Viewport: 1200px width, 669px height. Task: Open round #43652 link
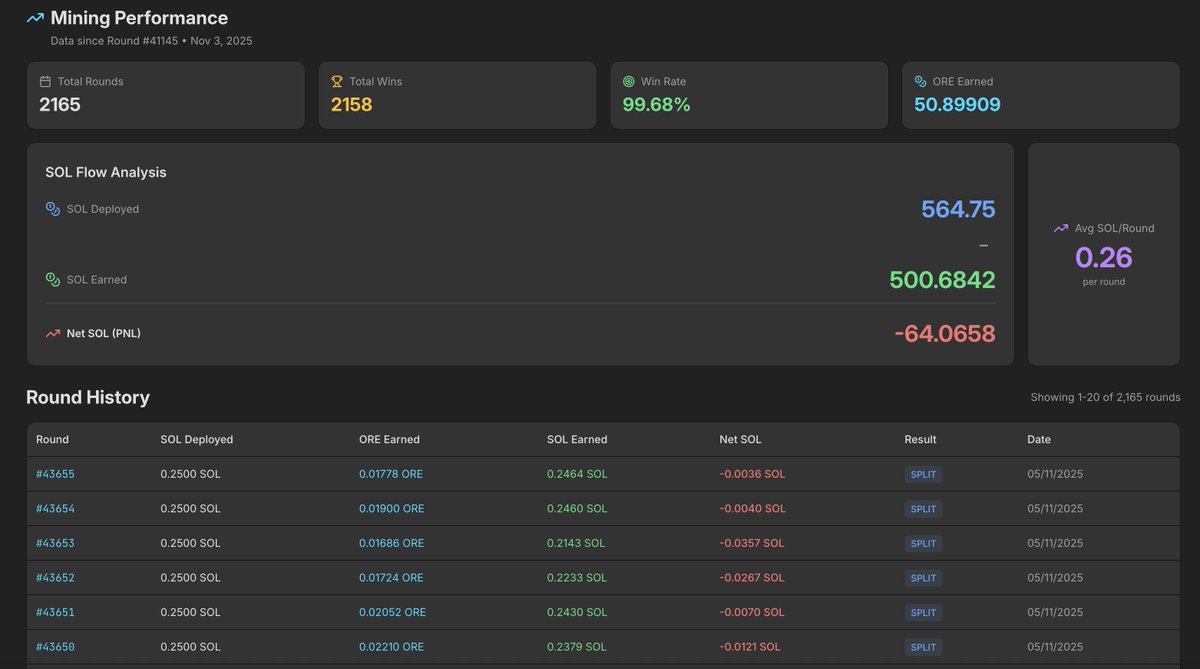tap(55, 578)
